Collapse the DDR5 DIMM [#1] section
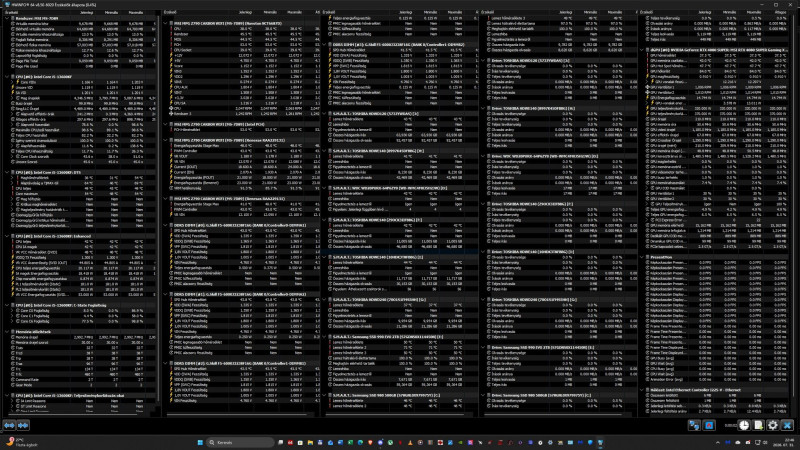 [166, 294]
